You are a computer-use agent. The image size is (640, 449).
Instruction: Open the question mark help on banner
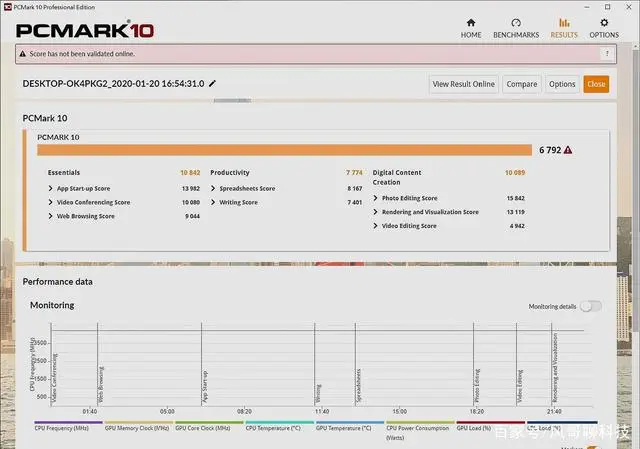click(x=607, y=53)
